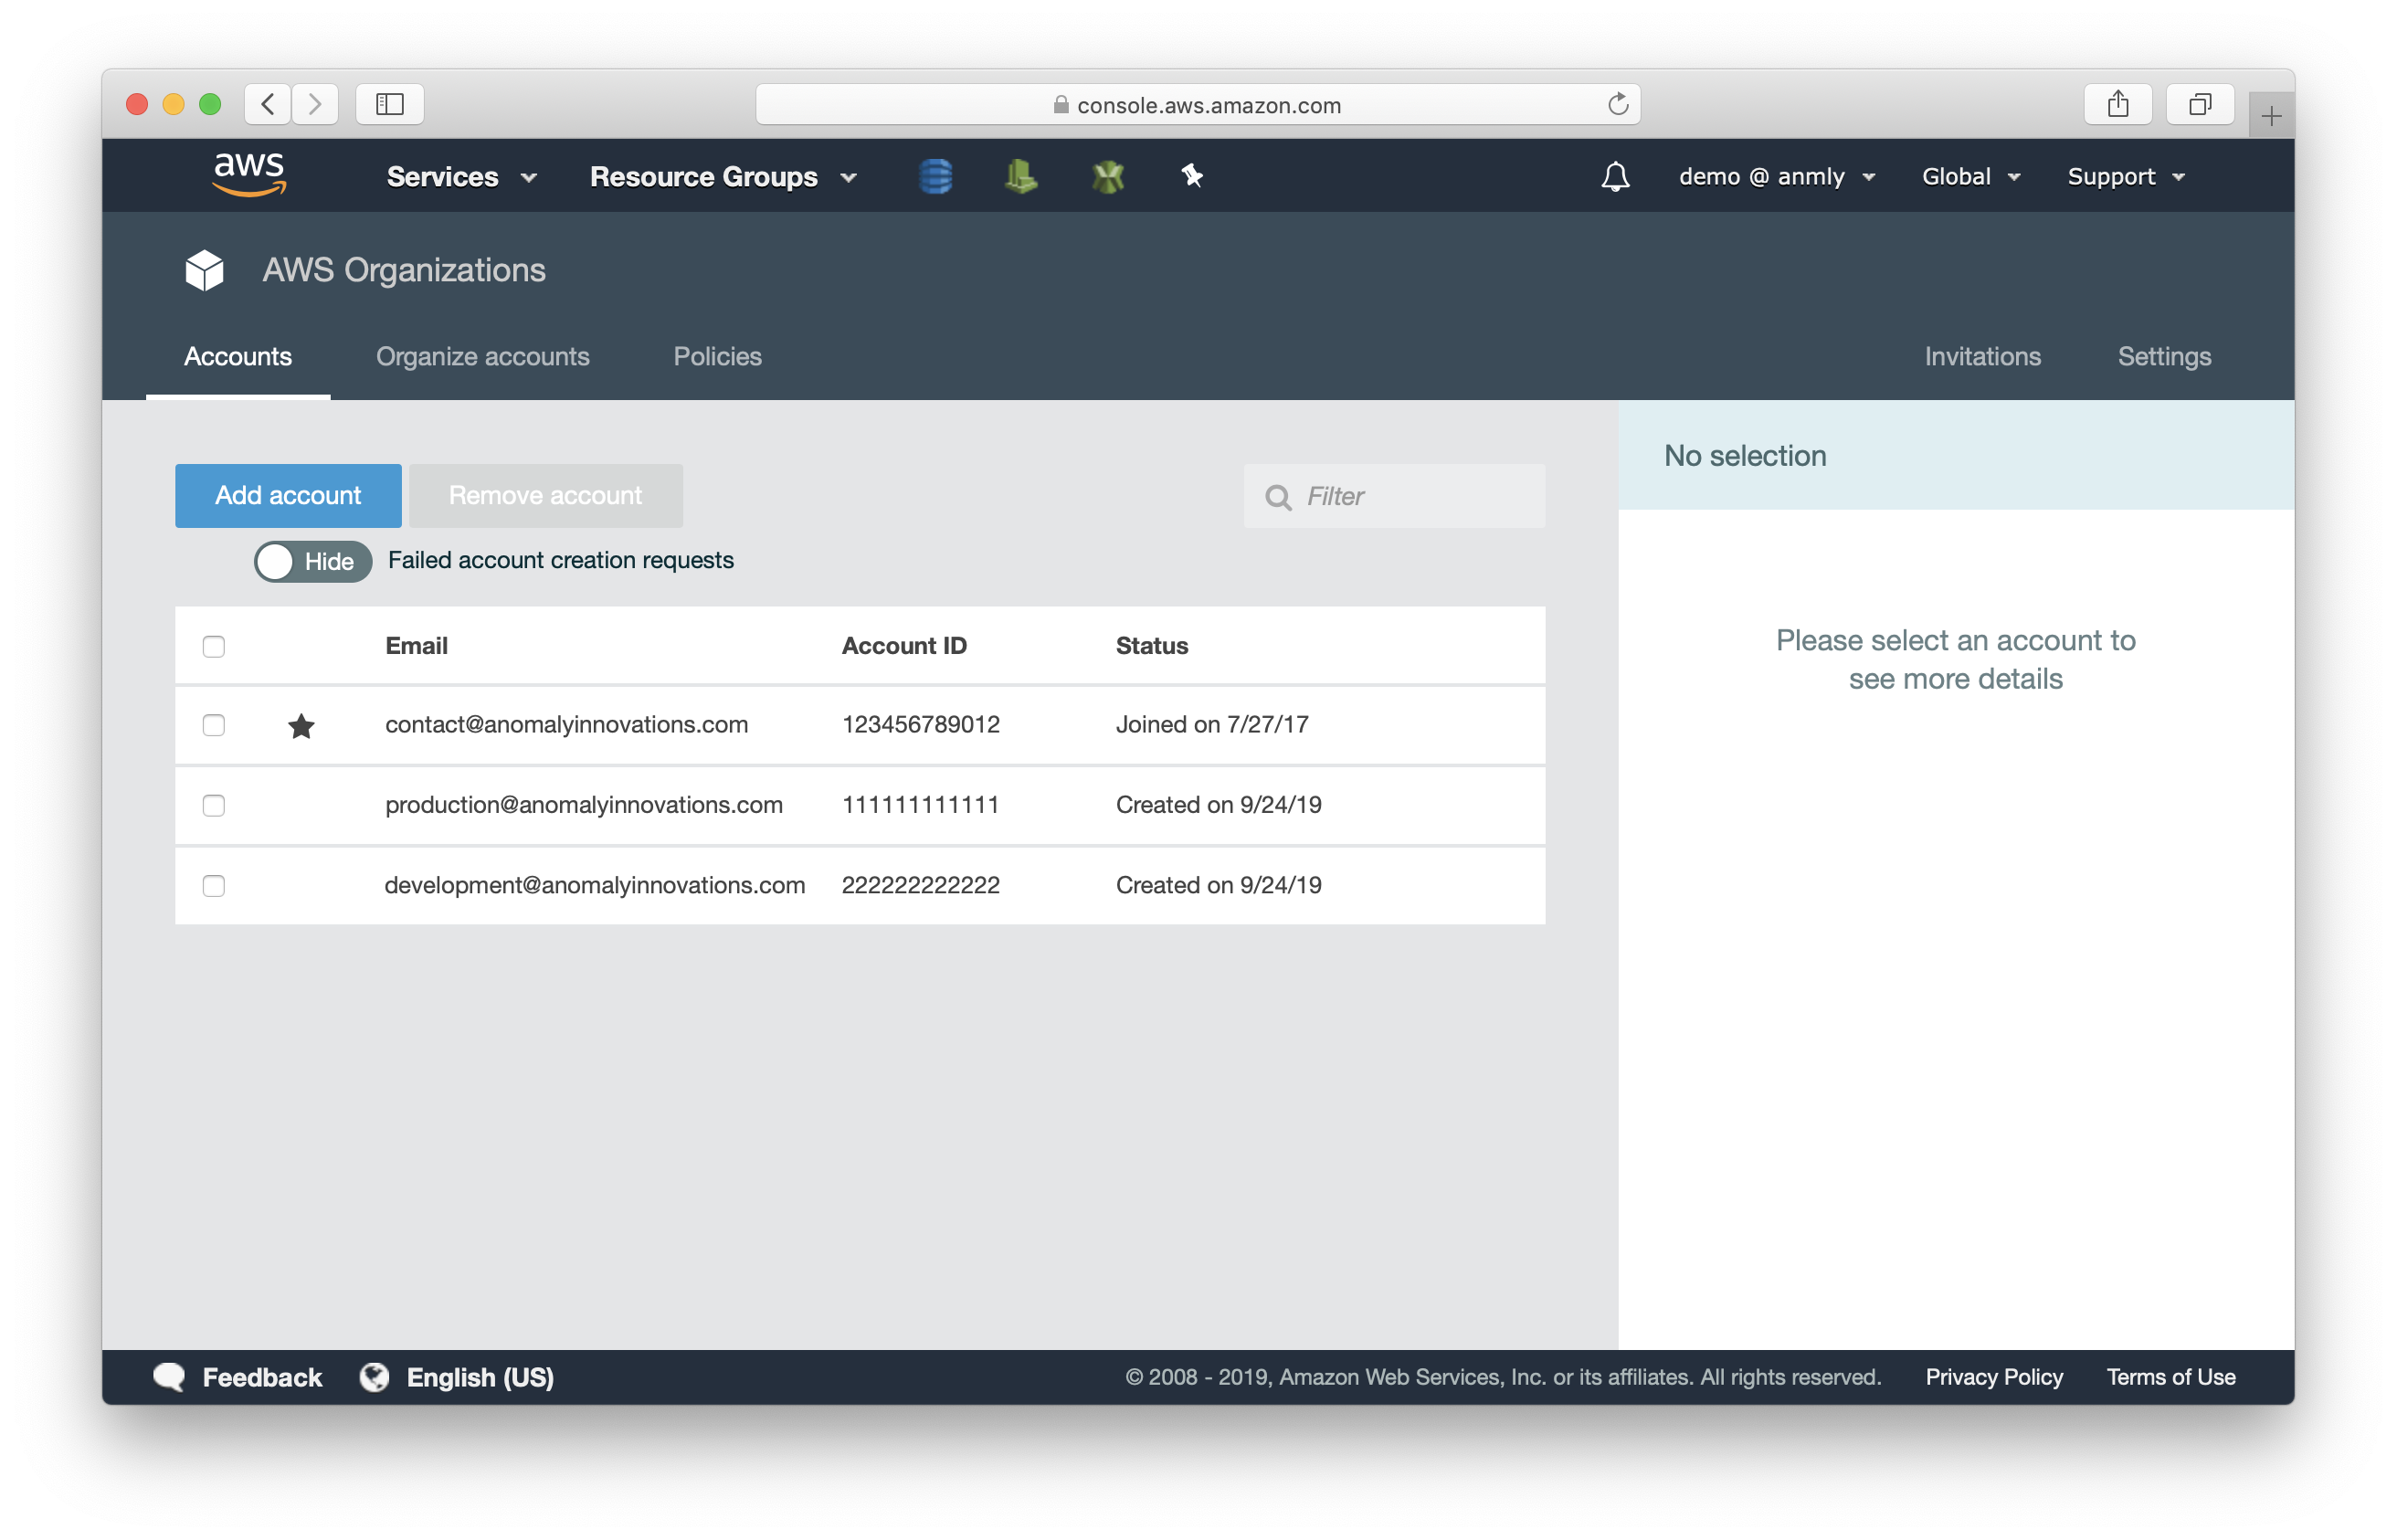The image size is (2397, 1540).
Task: Expand the demo@anmly account menu
Action: coord(1771,174)
